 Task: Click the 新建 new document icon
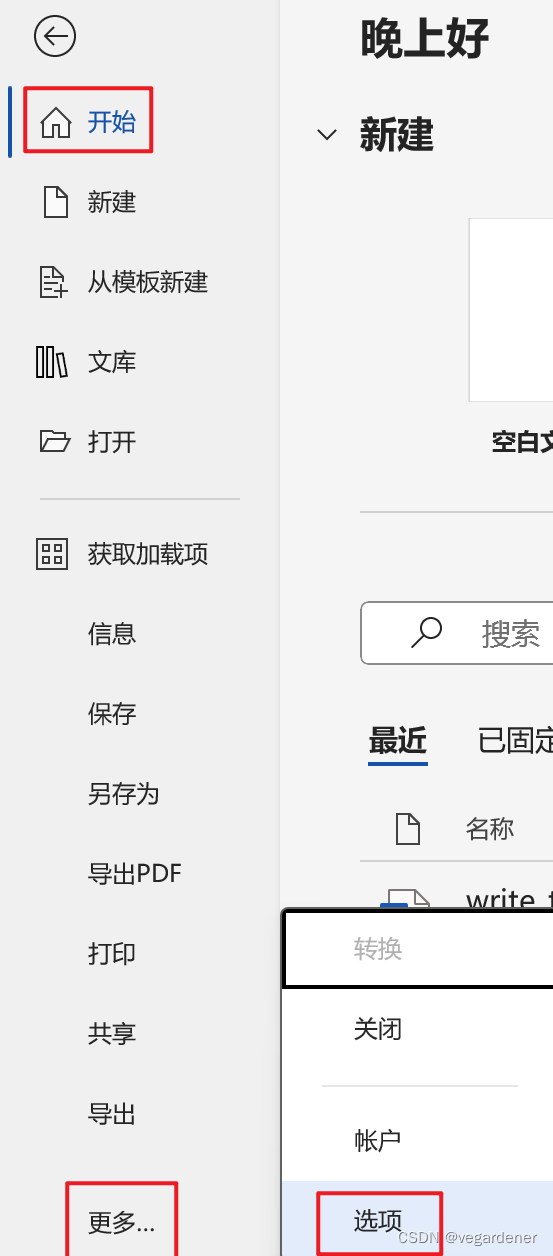point(56,202)
